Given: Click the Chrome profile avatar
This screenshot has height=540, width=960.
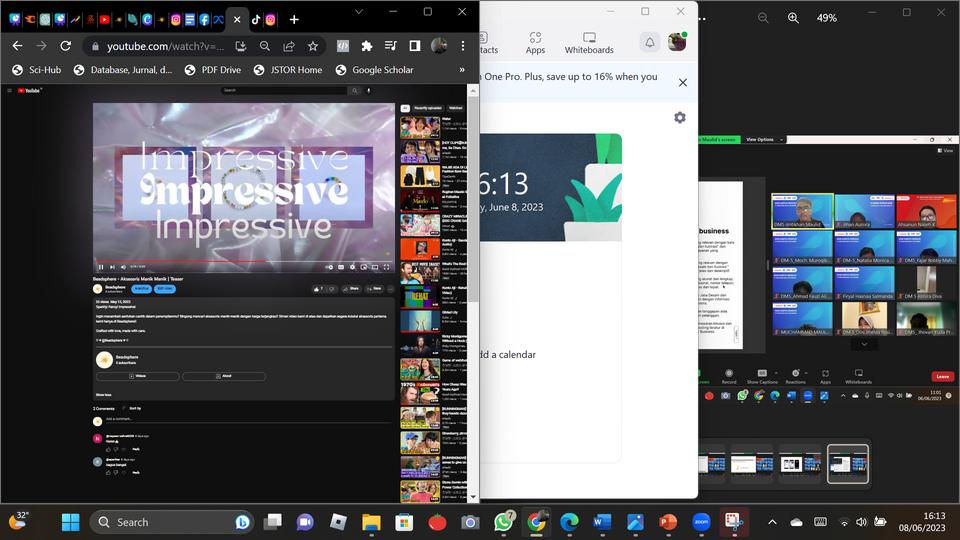Looking at the screenshot, I should 438,46.
